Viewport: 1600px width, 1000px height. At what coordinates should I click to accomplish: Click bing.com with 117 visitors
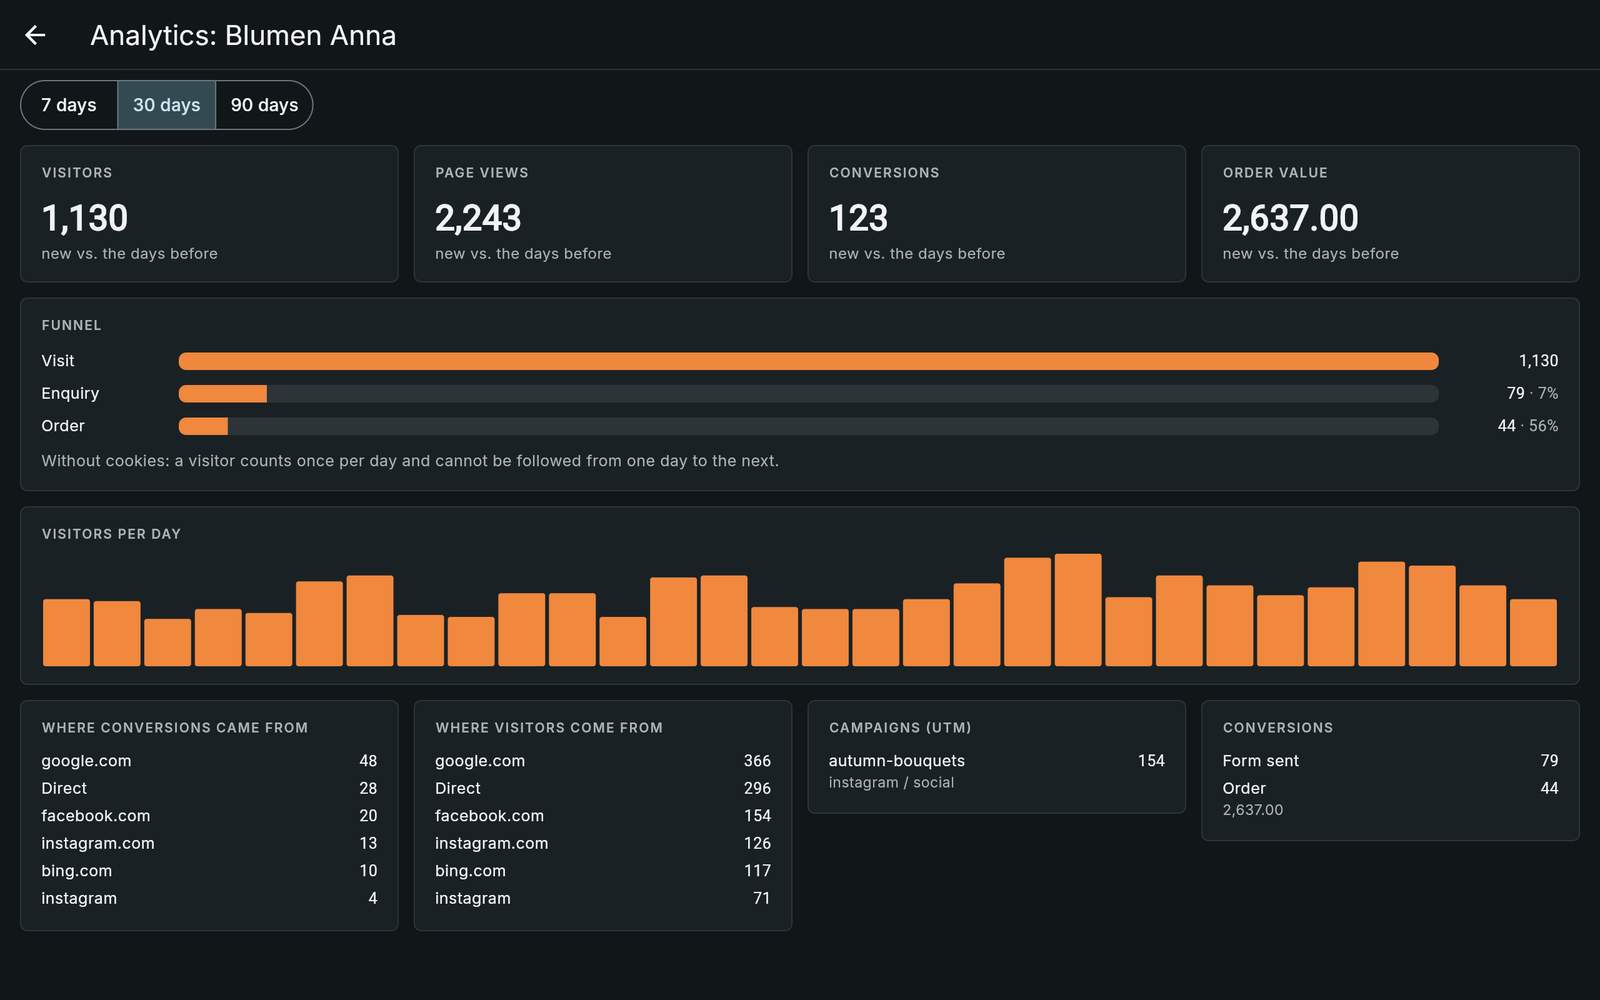point(603,871)
